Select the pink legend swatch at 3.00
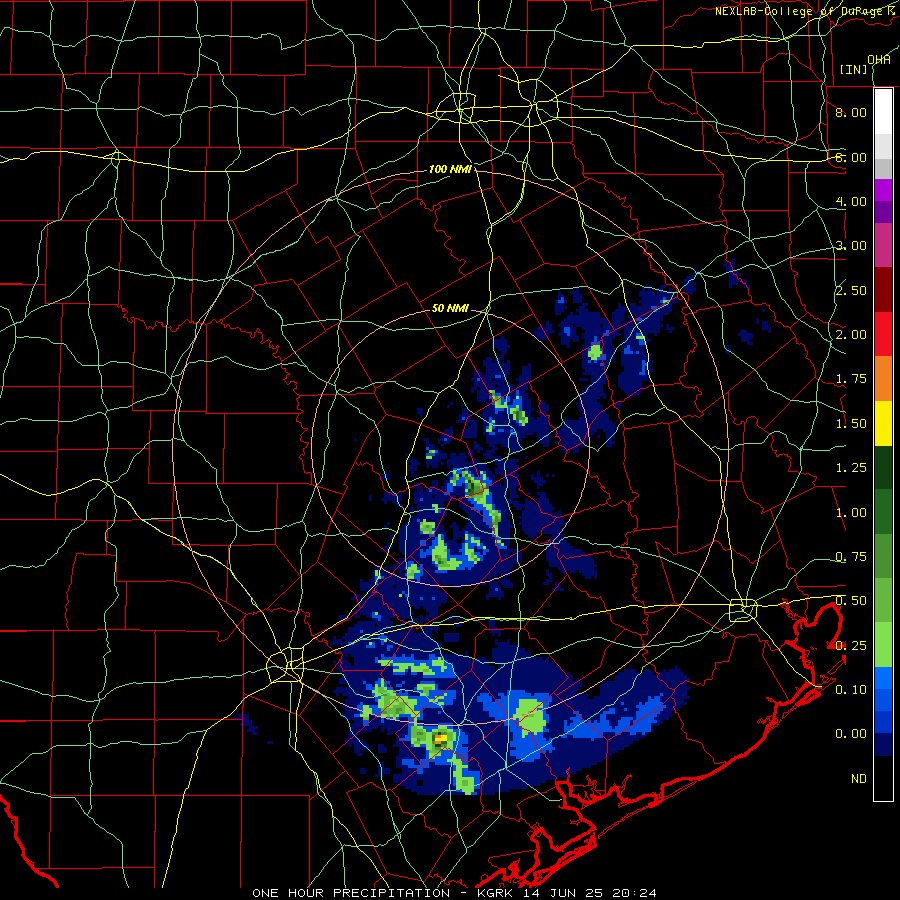The image size is (900, 900). [883, 245]
